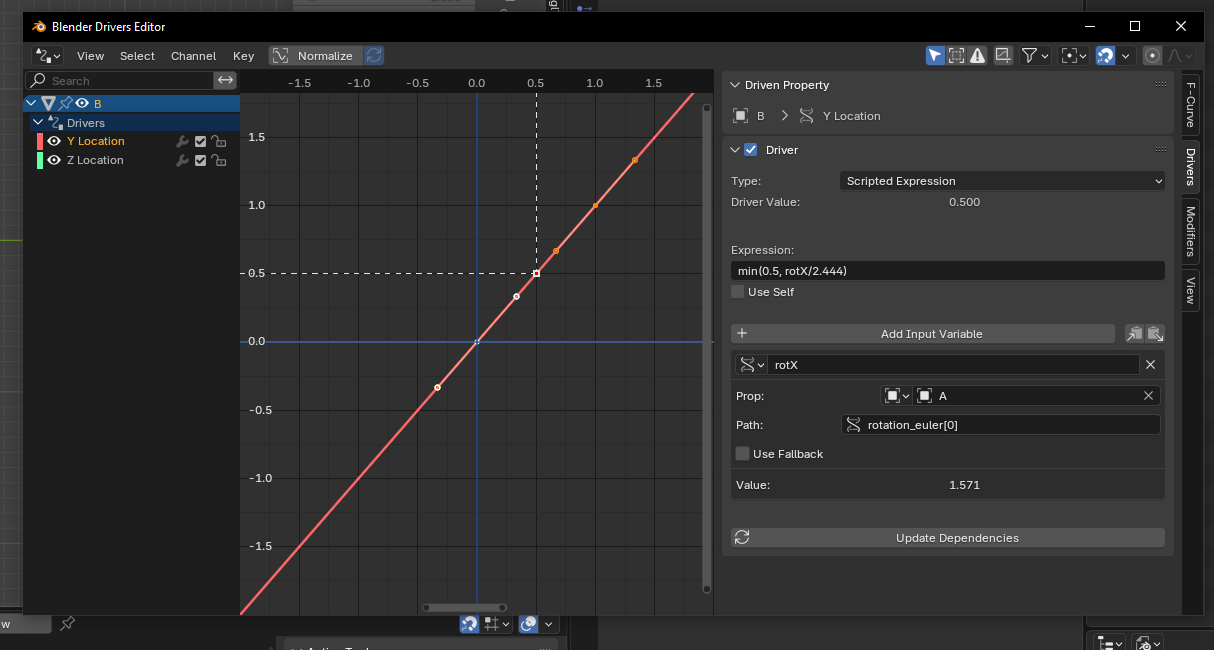Image resolution: width=1214 pixels, height=650 pixels.
Task: Uncheck the Y Location channel checkbox
Action: (x=200, y=142)
